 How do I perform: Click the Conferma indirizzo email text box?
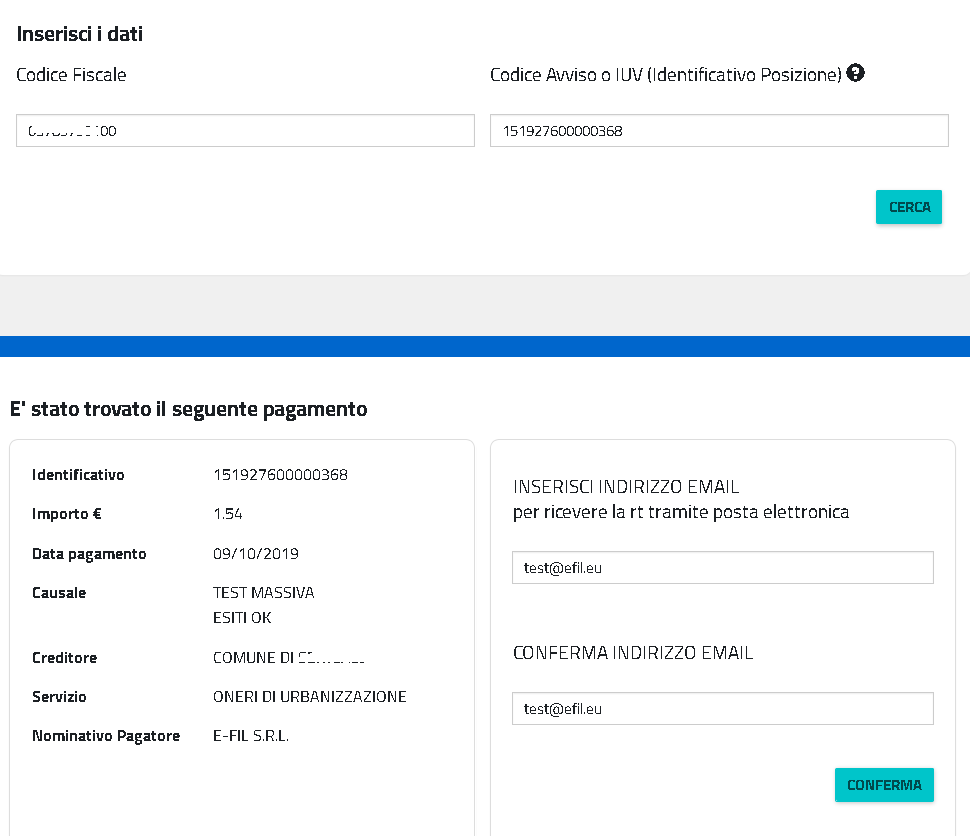point(722,708)
